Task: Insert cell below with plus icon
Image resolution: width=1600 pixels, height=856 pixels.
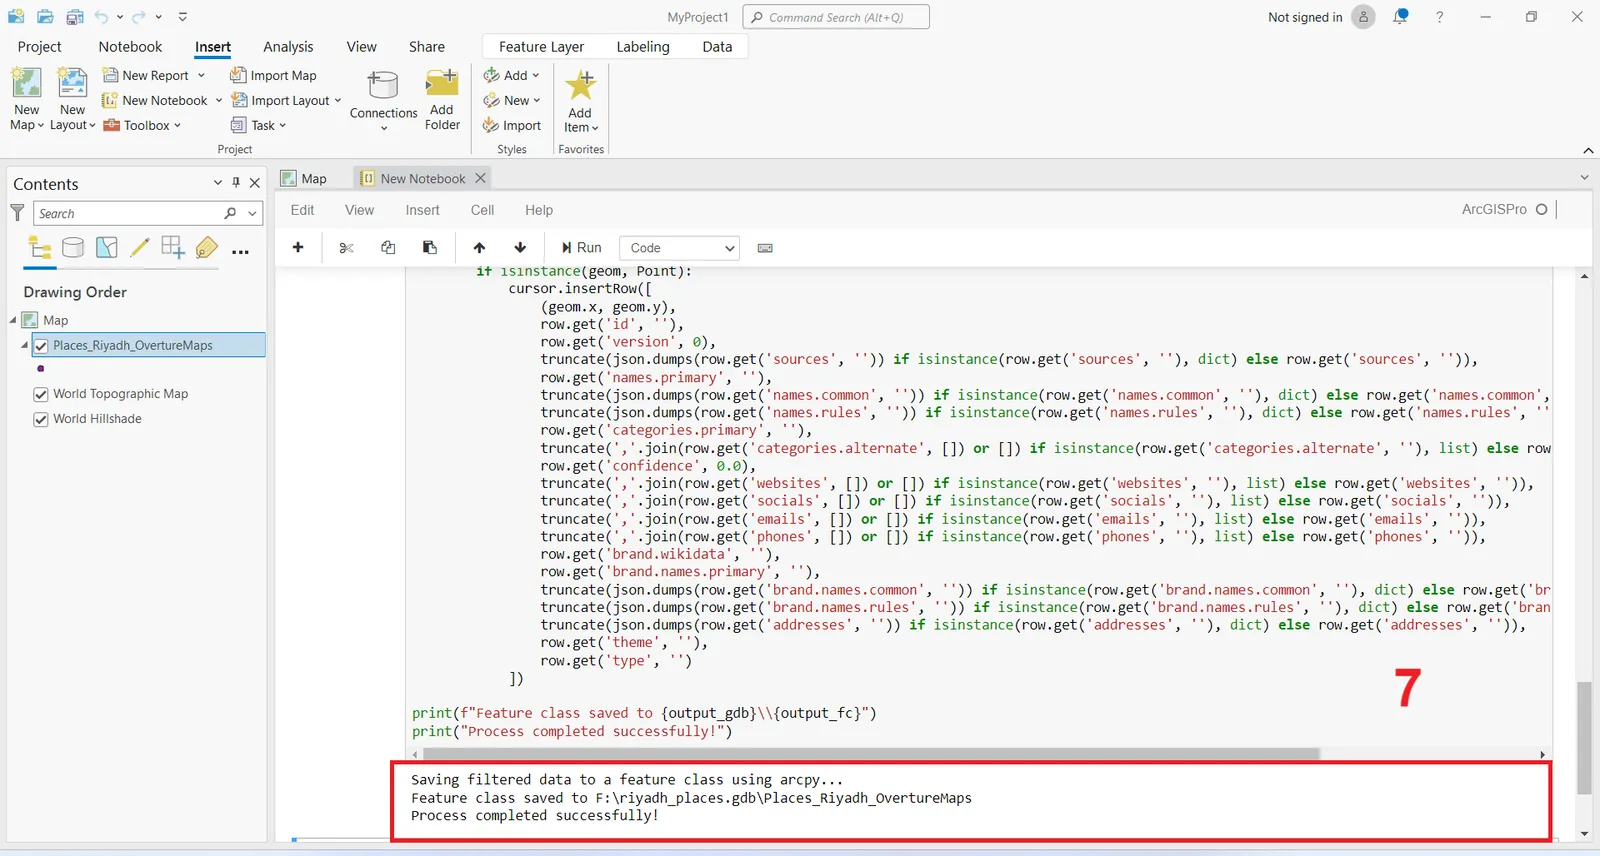Action: point(297,247)
